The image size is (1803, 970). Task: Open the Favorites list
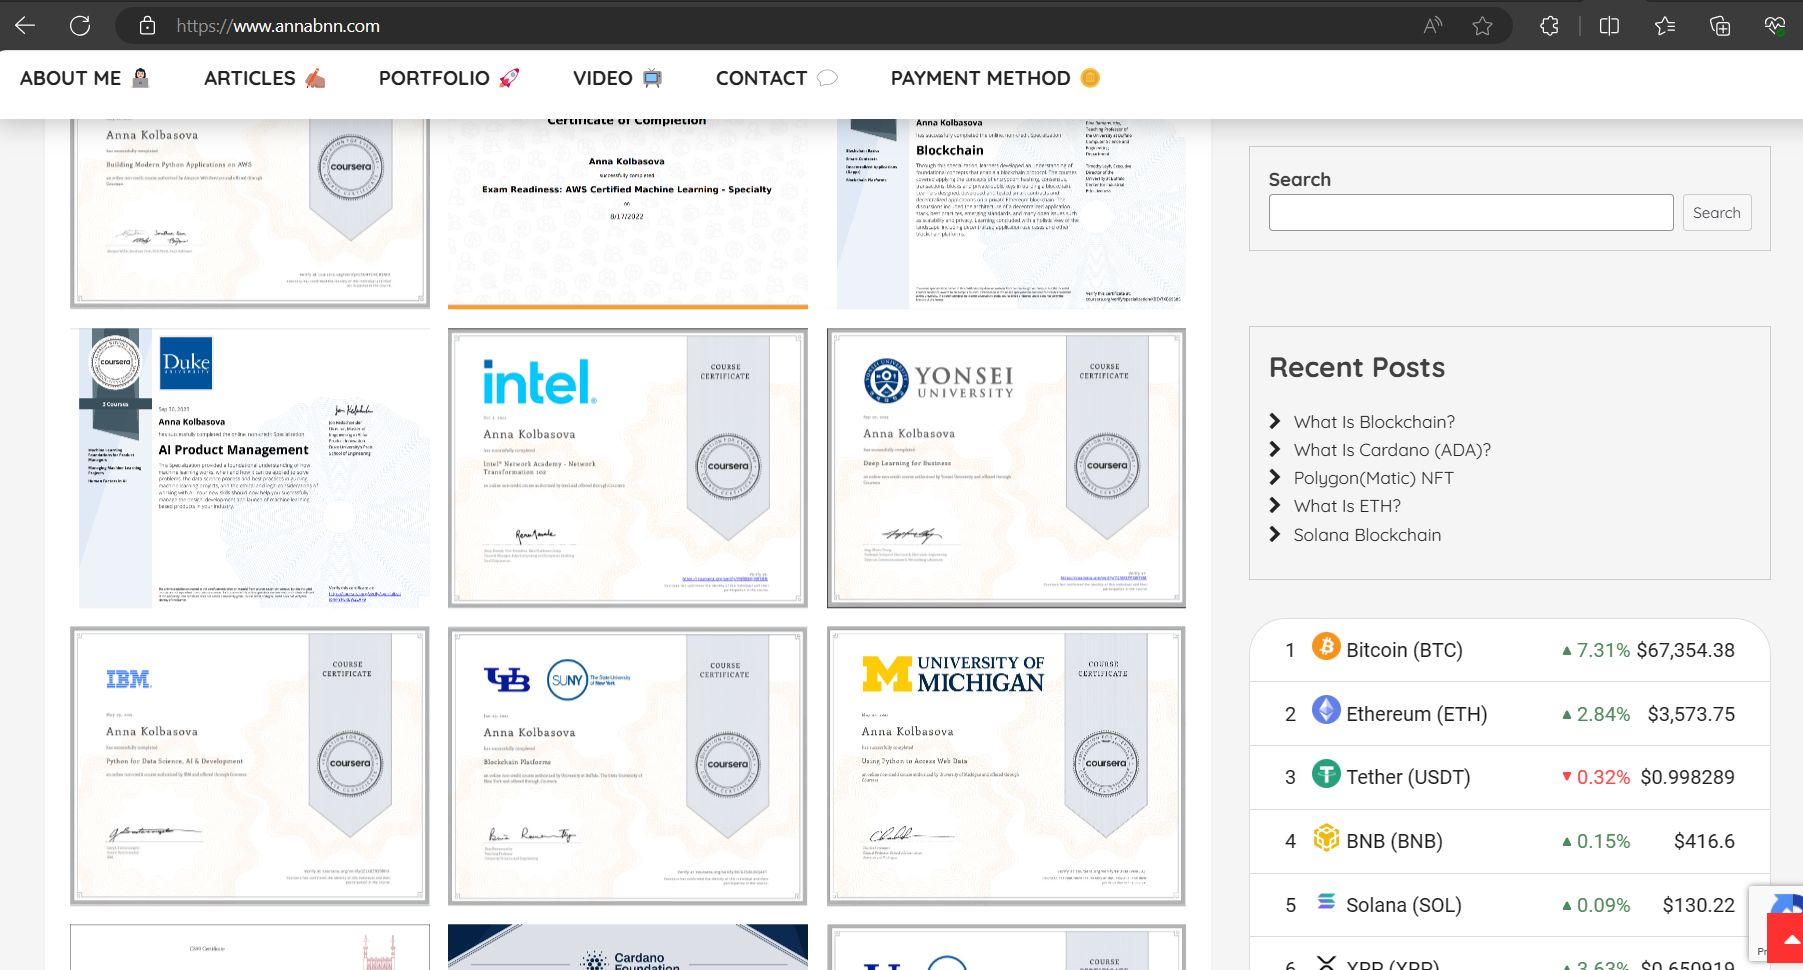pyautogui.click(x=1665, y=26)
